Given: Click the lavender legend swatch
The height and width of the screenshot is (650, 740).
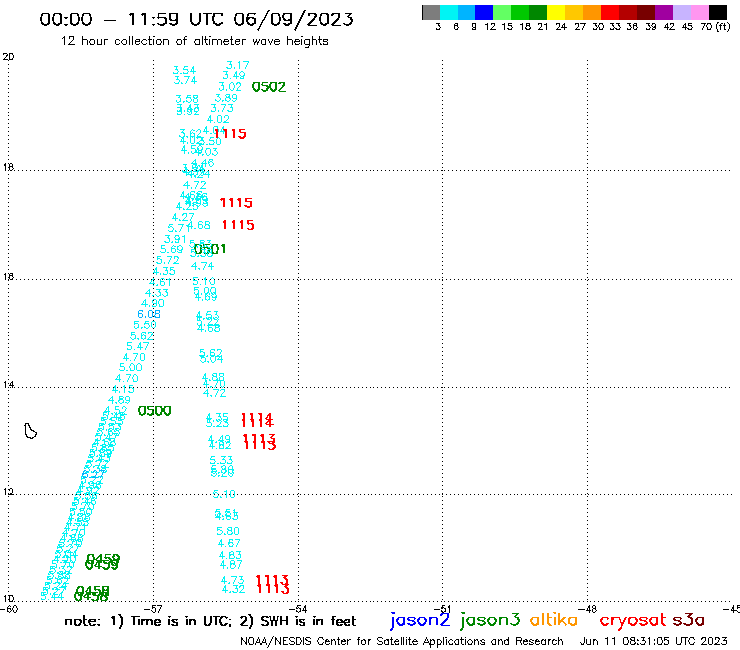Looking at the screenshot, I should [x=681, y=12].
